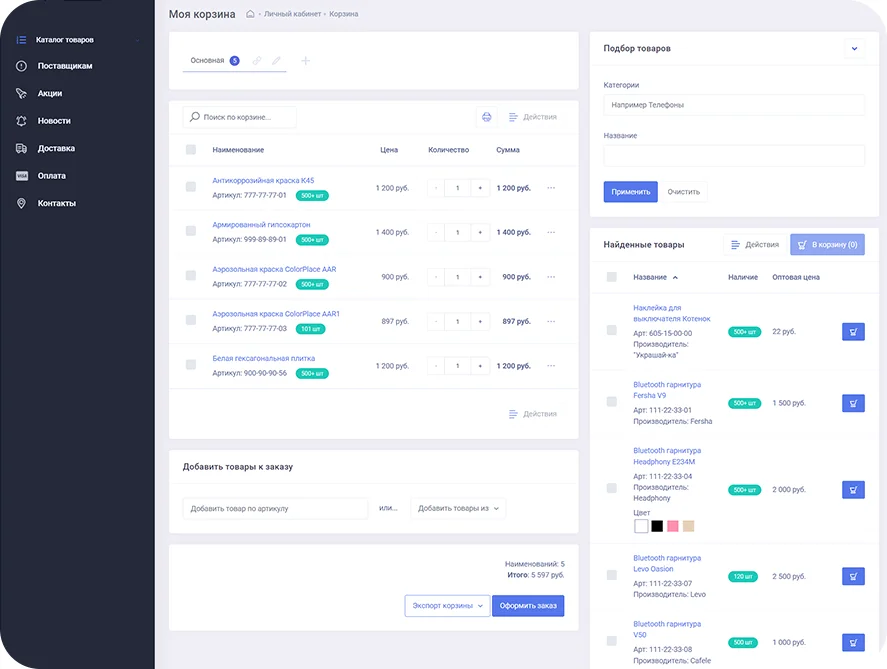
Task: Open three-dot menu for Белая гексагональная плитка
Action: 551,366
